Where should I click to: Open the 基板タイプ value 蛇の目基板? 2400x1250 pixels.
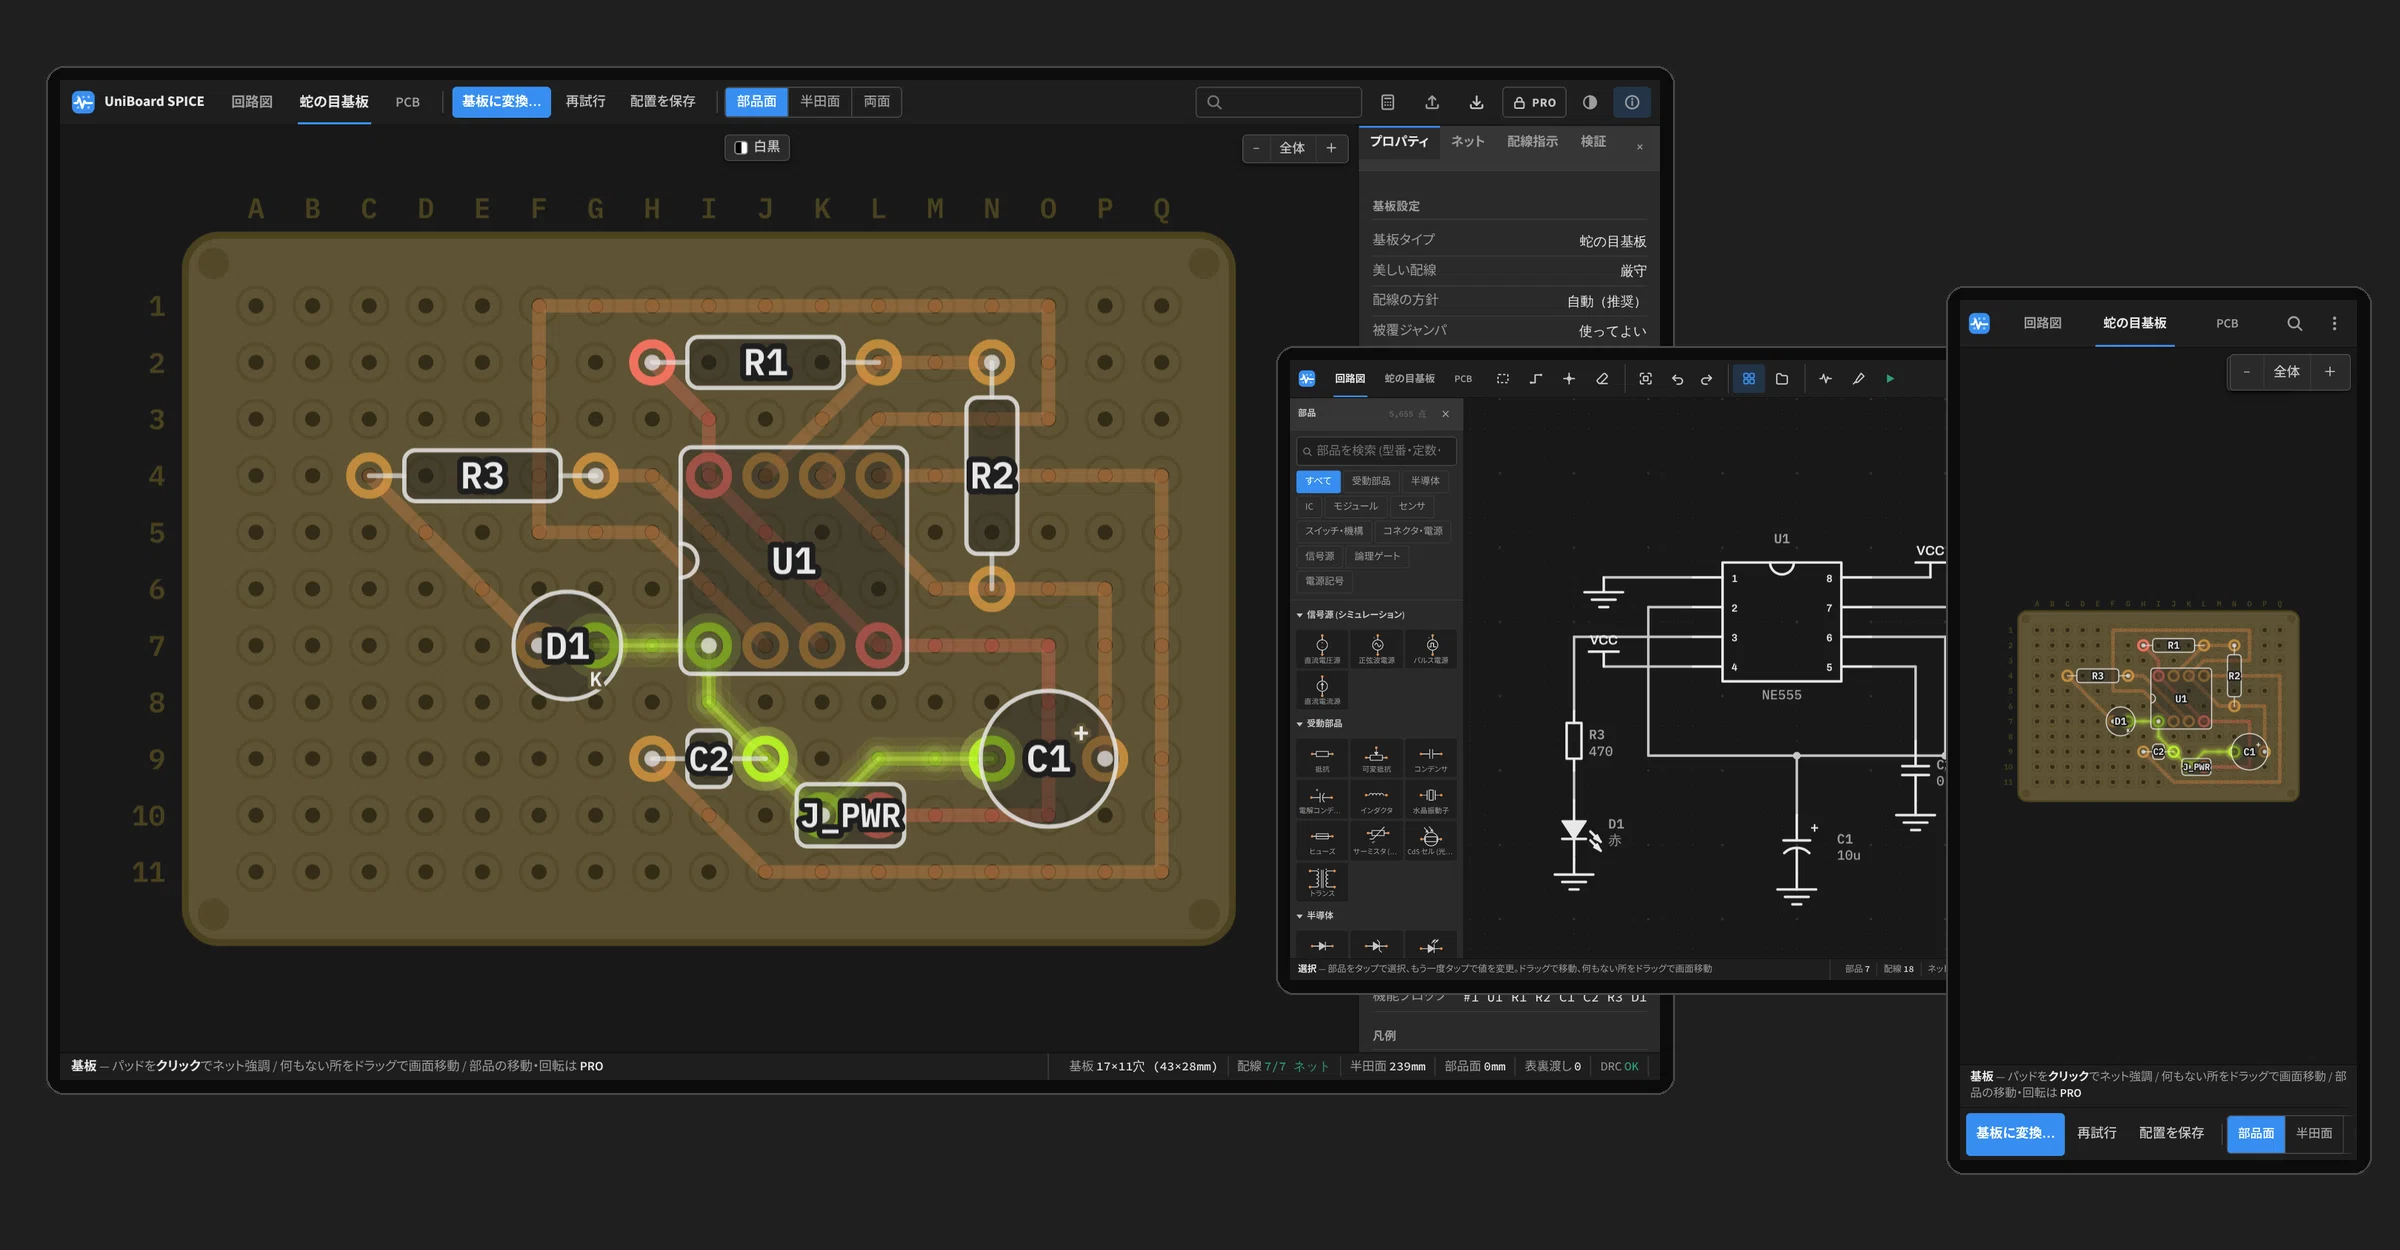[1612, 241]
